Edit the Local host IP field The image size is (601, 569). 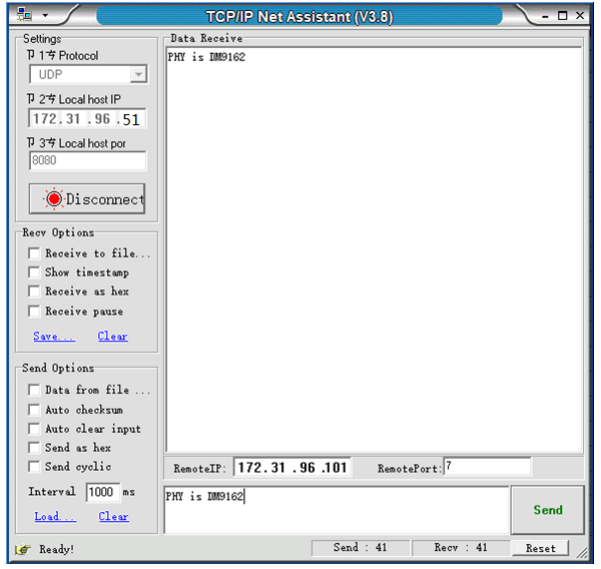tap(87, 118)
